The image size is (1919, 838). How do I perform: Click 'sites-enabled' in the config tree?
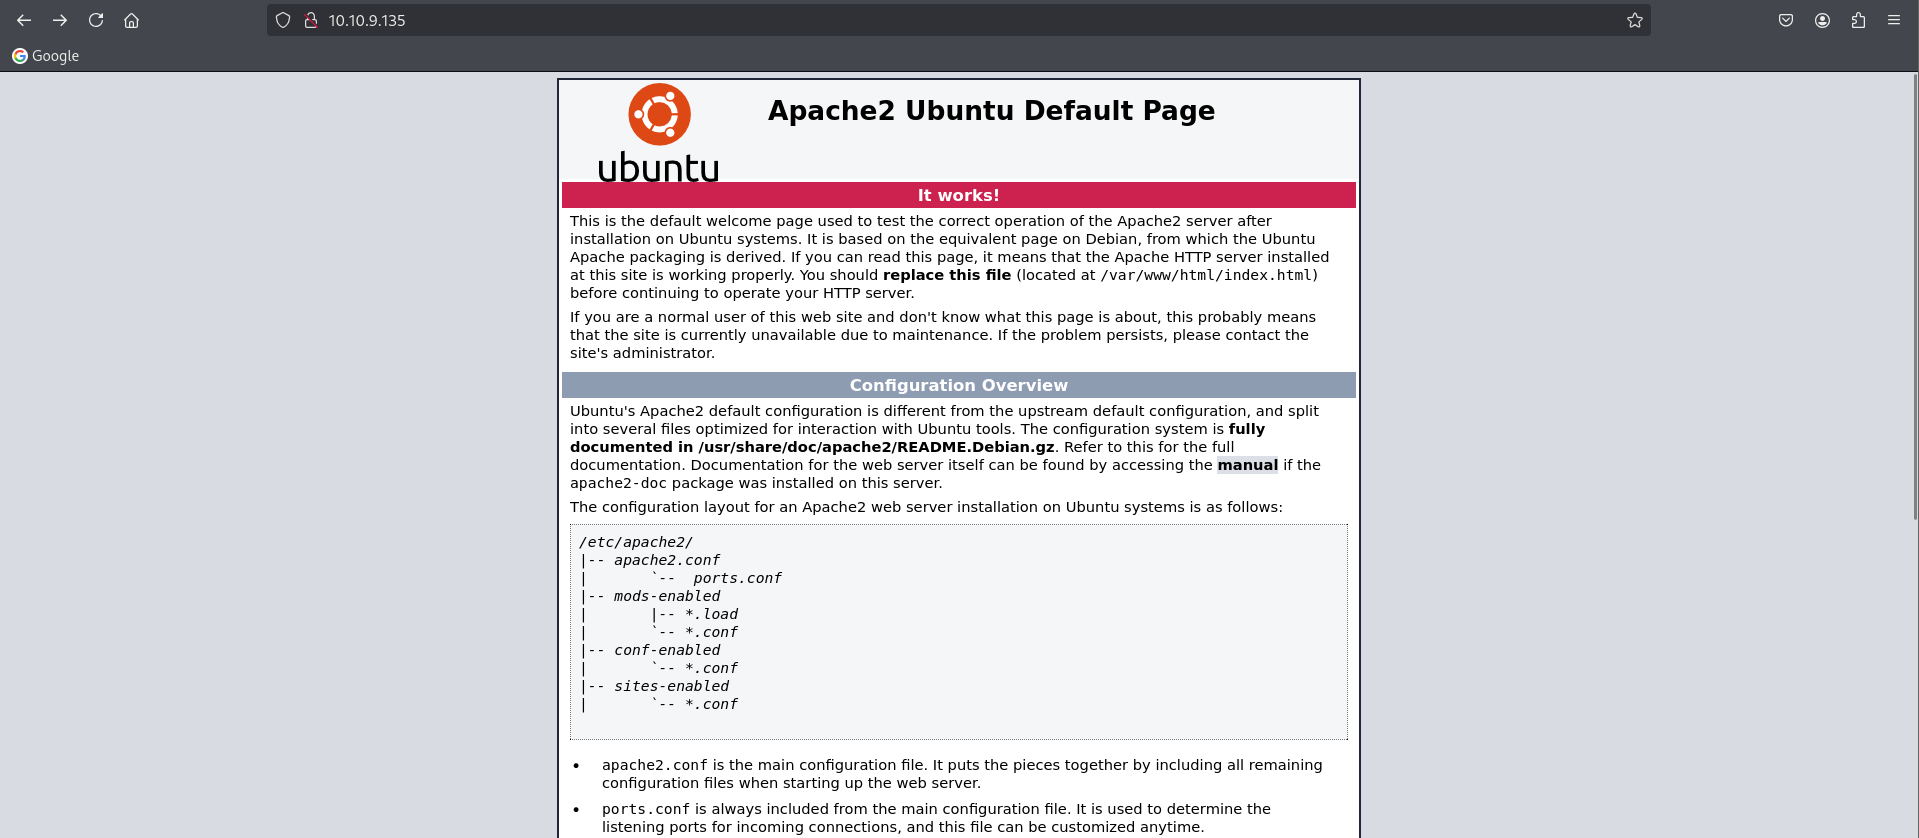coord(671,686)
